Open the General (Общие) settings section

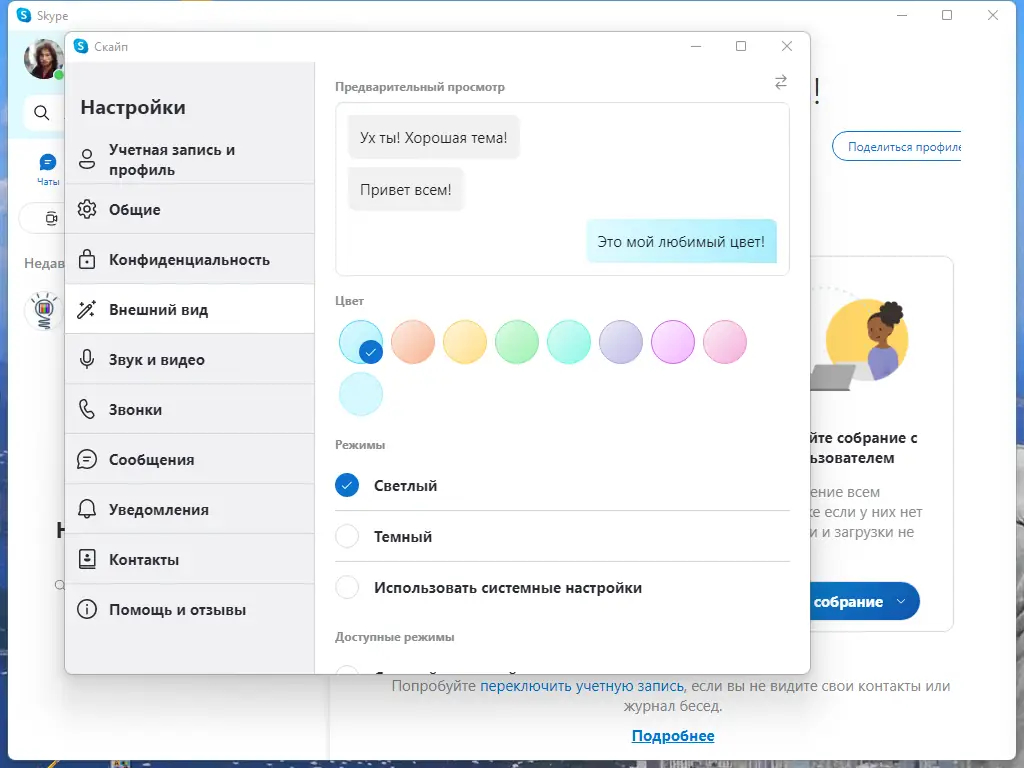189,209
